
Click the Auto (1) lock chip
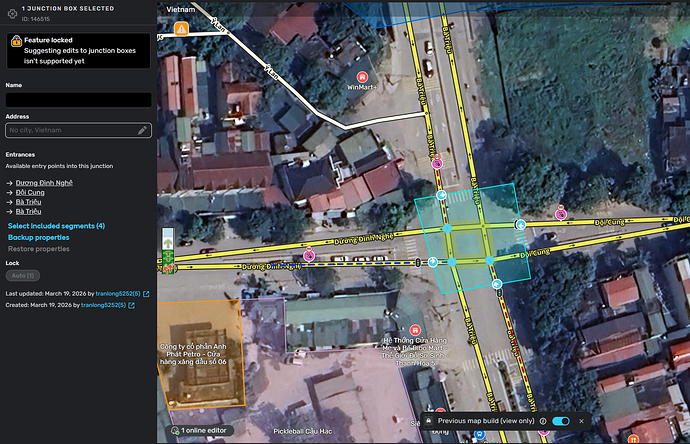coord(23,275)
